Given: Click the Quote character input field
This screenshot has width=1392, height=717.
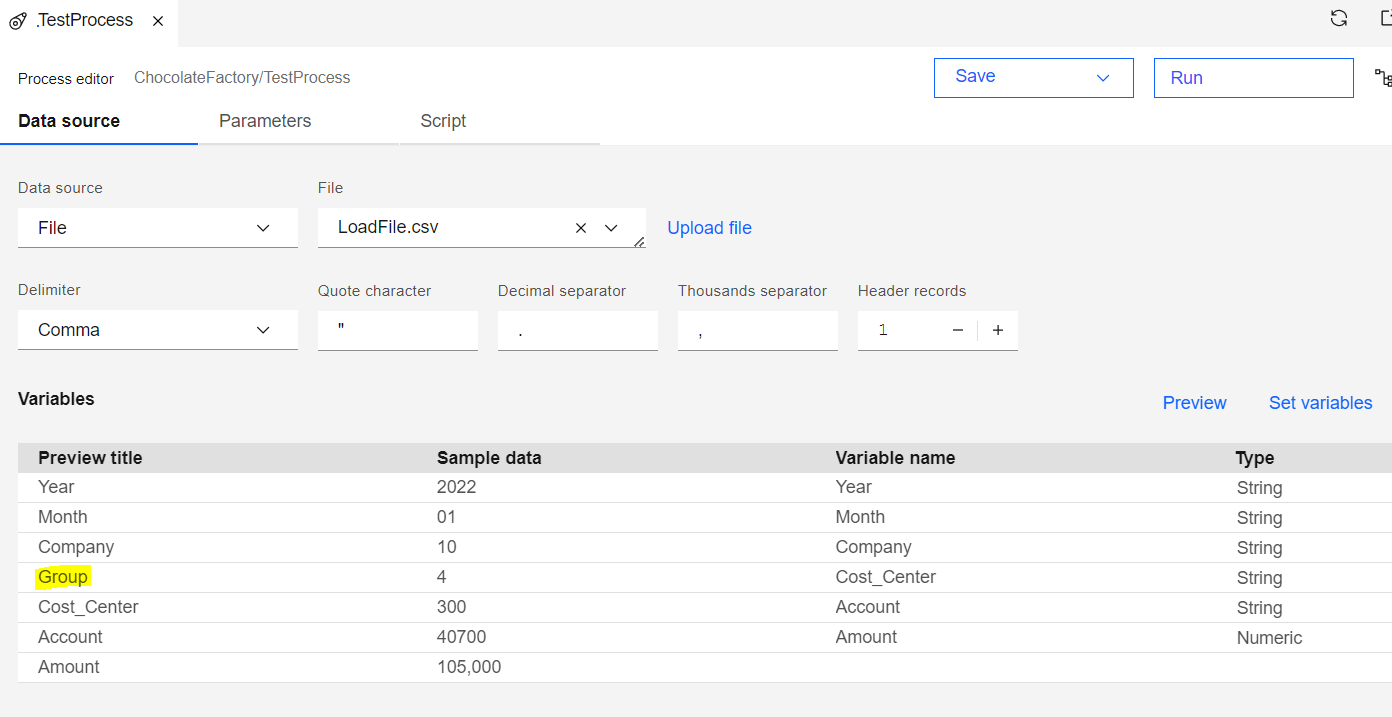Looking at the screenshot, I should (x=397, y=329).
